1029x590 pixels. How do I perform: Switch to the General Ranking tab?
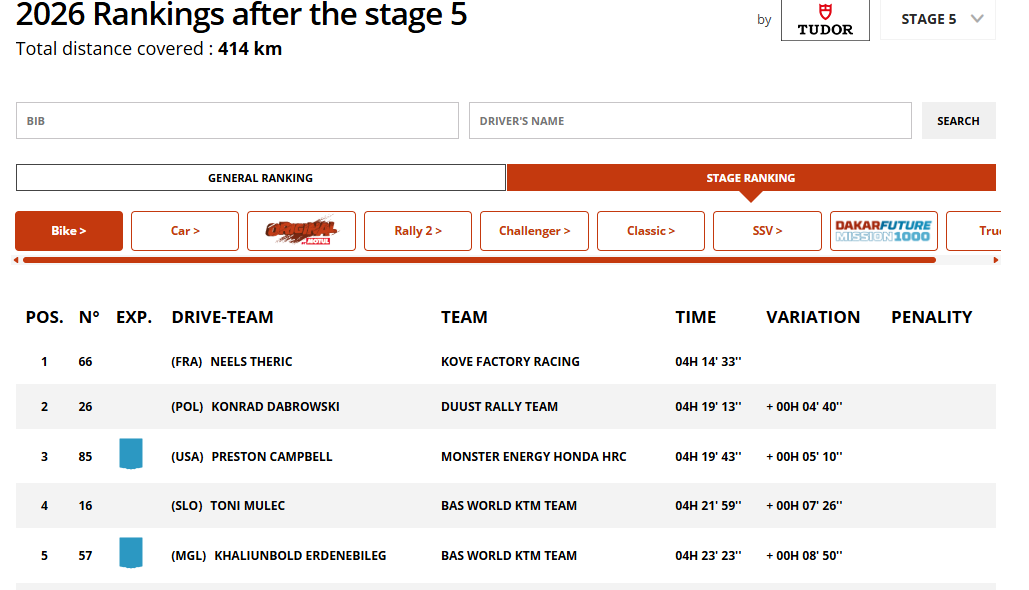[x=261, y=178]
